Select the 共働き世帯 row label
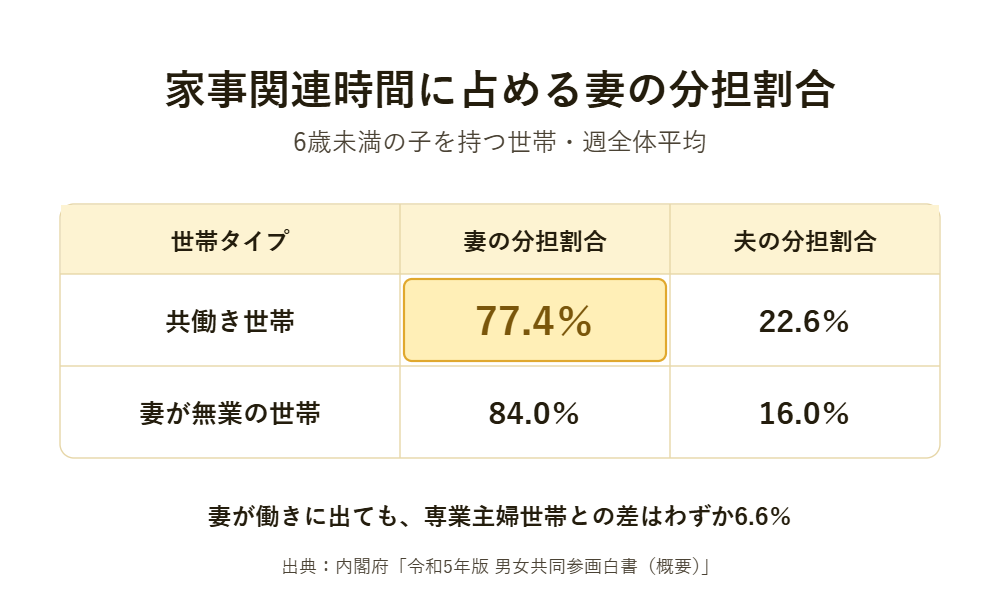1000x610 pixels. [x=230, y=321]
